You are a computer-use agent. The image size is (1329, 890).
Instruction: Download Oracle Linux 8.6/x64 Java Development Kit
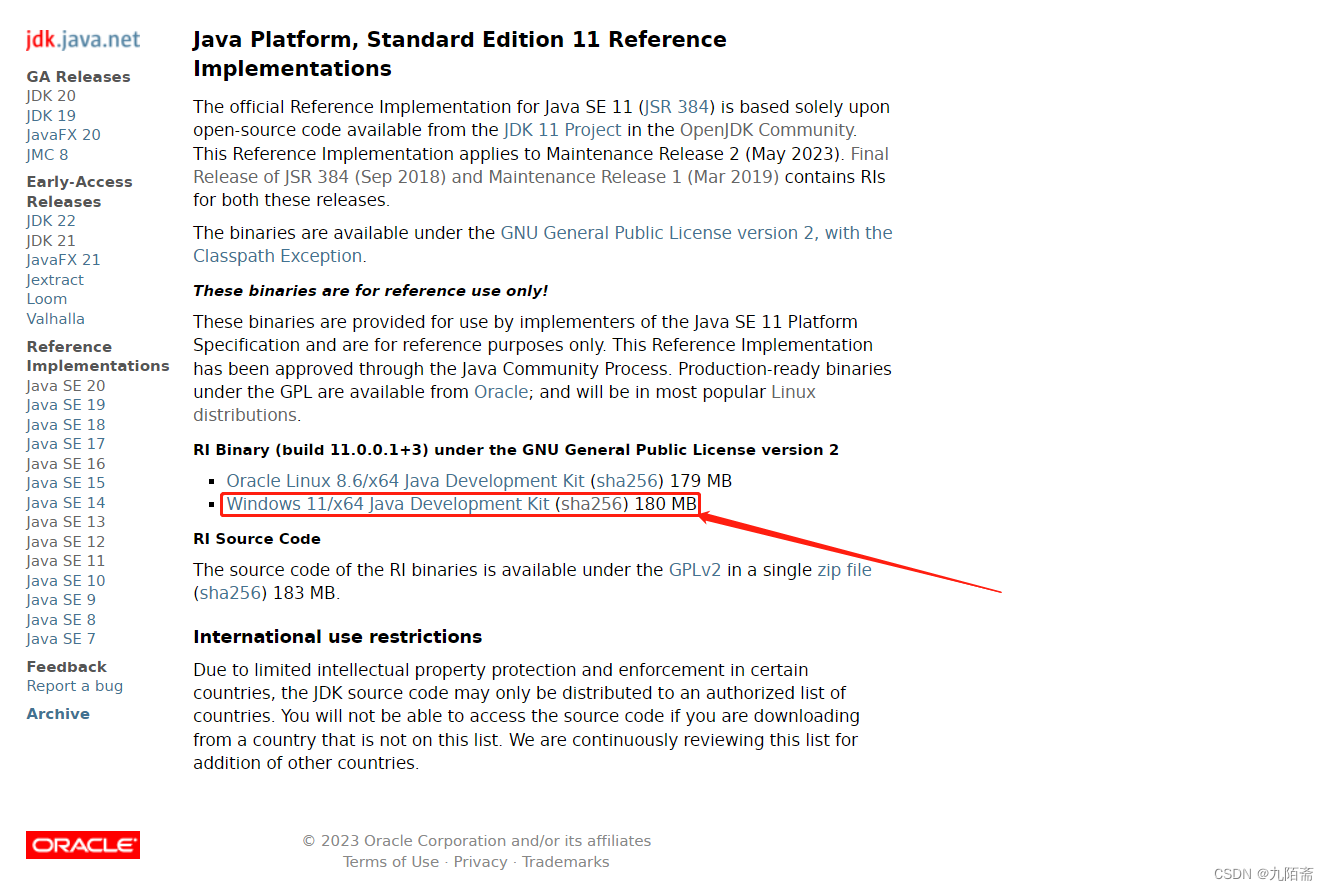(x=405, y=481)
